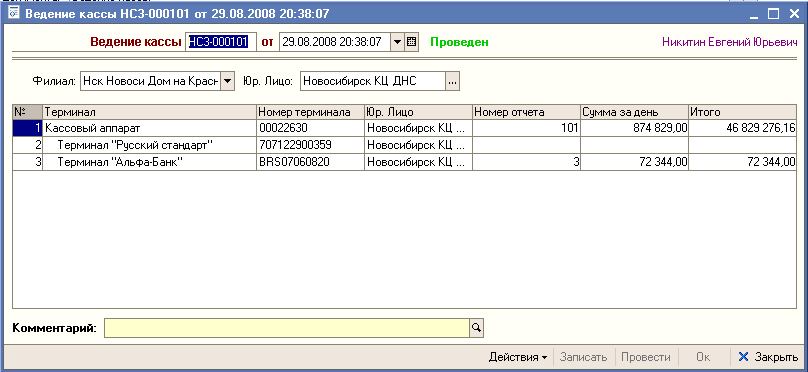Click the Закрыть button
The height and width of the screenshot is (372, 808).
coord(768,357)
